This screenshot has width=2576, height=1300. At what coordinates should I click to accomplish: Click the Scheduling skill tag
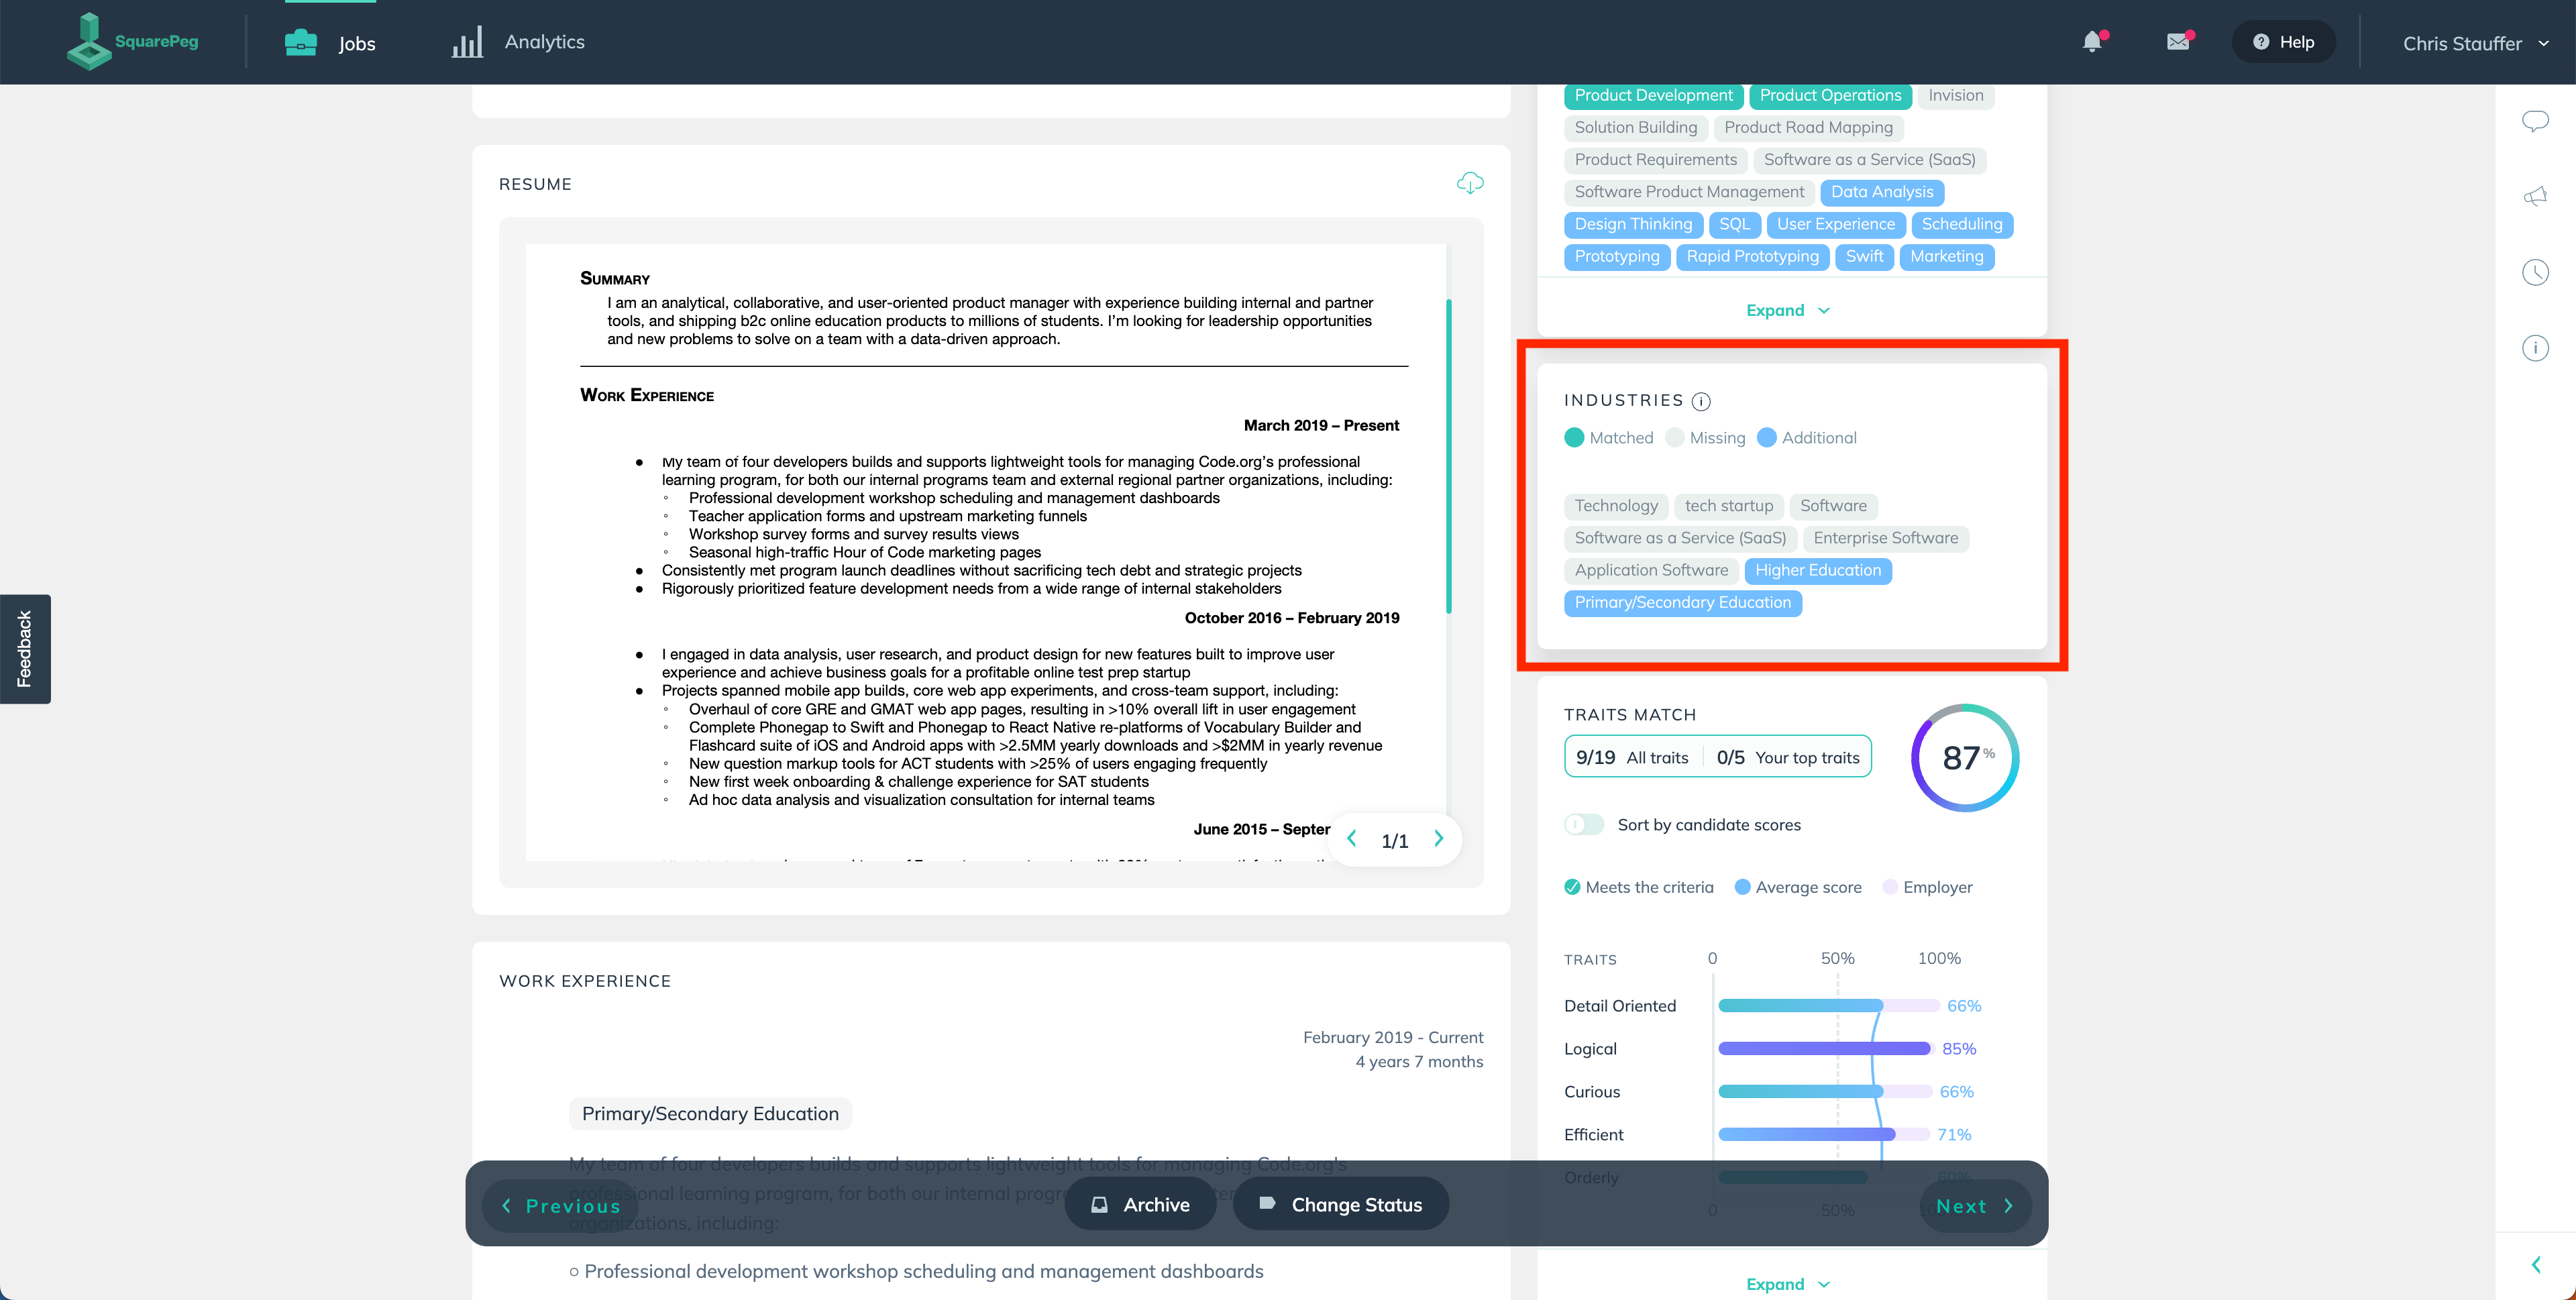(x=1961, y=224)
